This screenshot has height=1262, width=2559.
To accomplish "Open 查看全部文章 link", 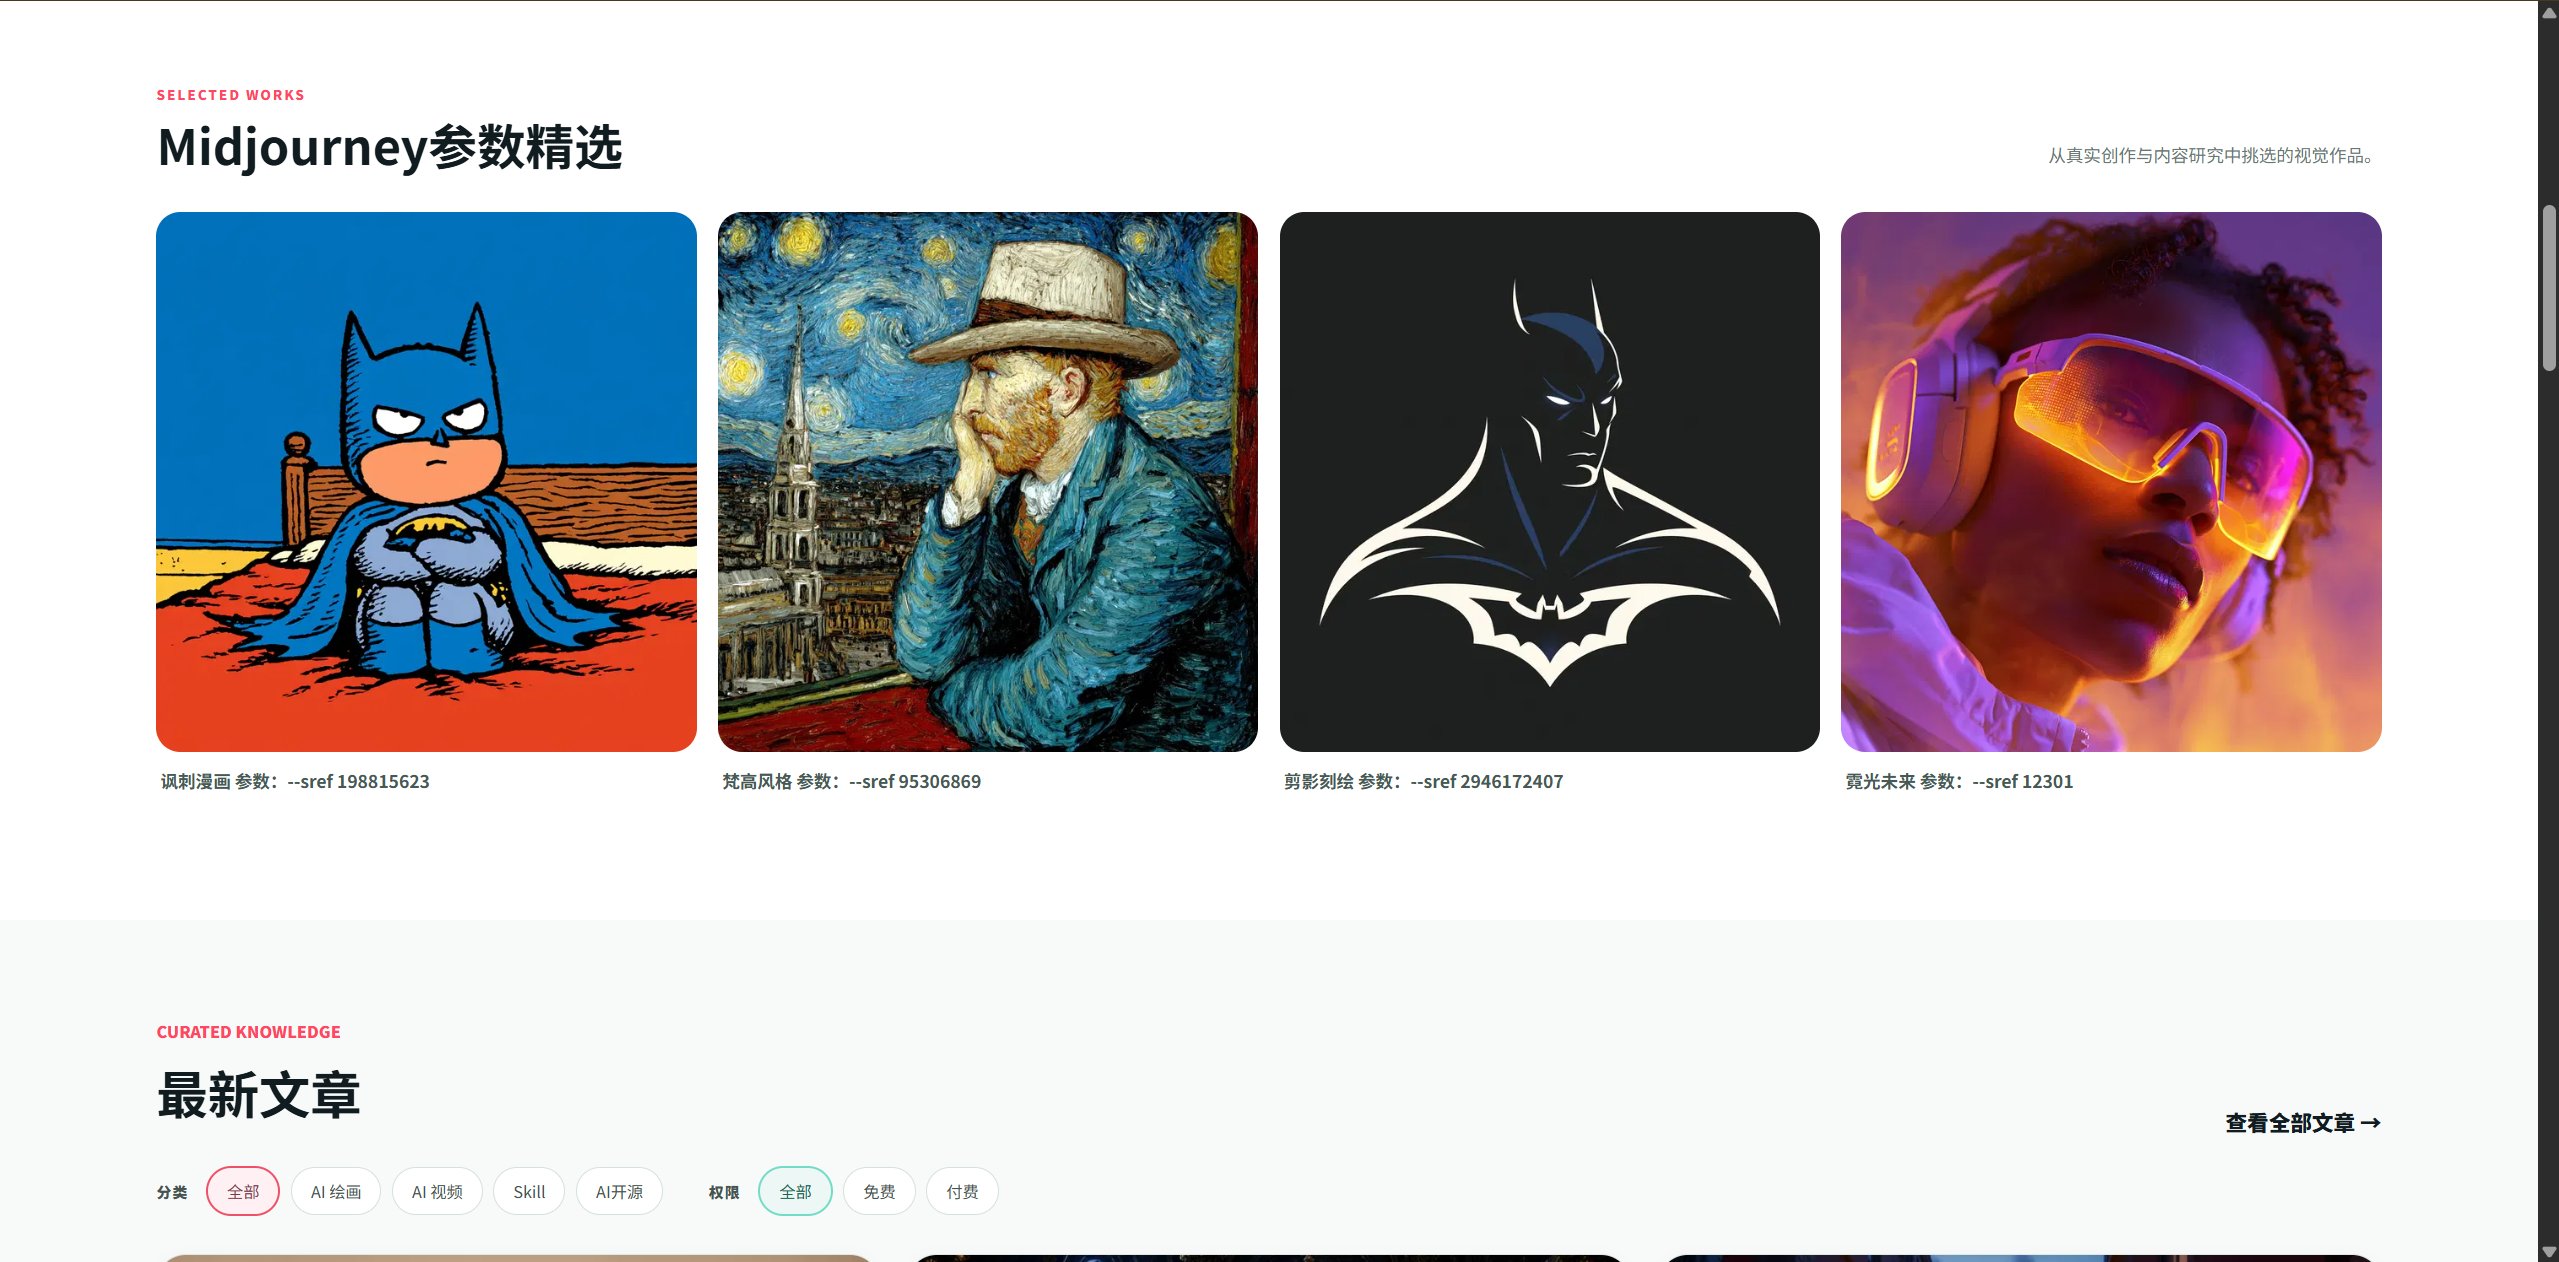I will (2303, 1123).
